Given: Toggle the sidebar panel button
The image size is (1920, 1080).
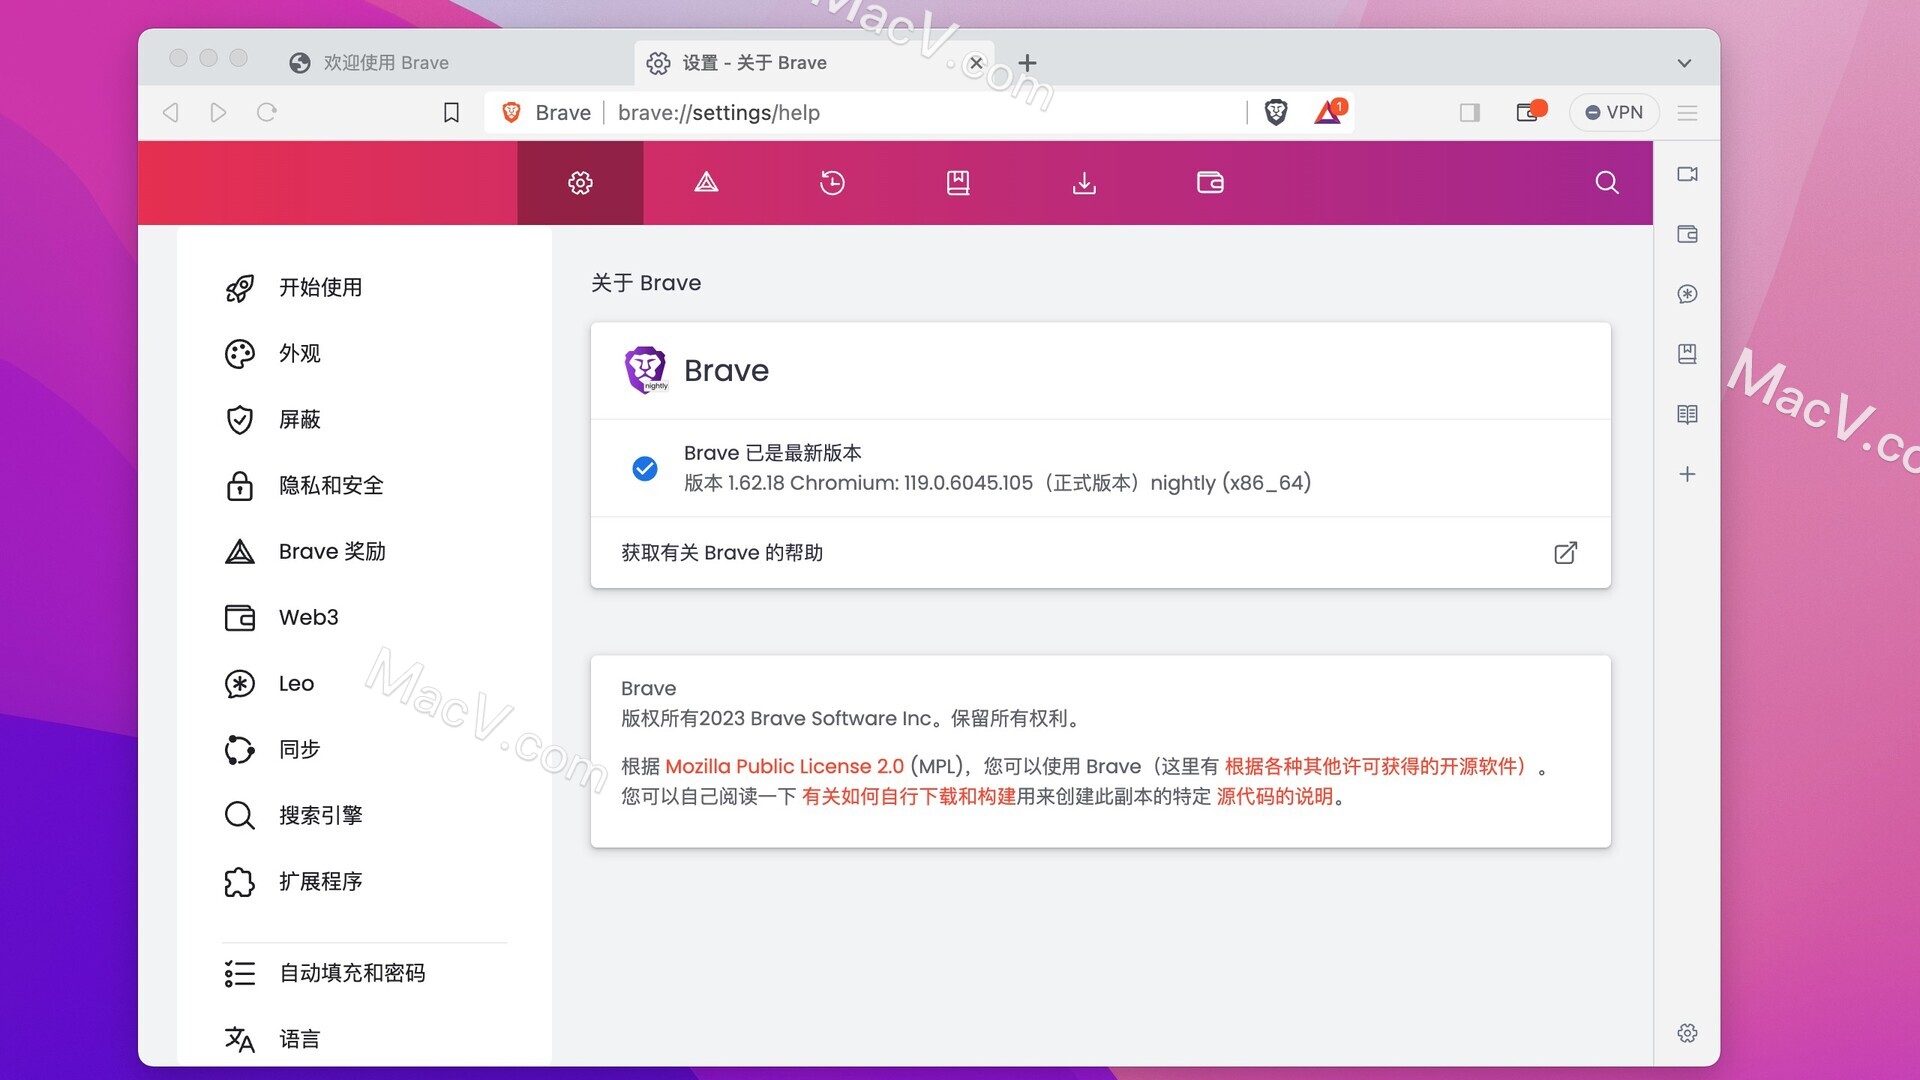Looking at the screenshot, I should pos(1469,113).
